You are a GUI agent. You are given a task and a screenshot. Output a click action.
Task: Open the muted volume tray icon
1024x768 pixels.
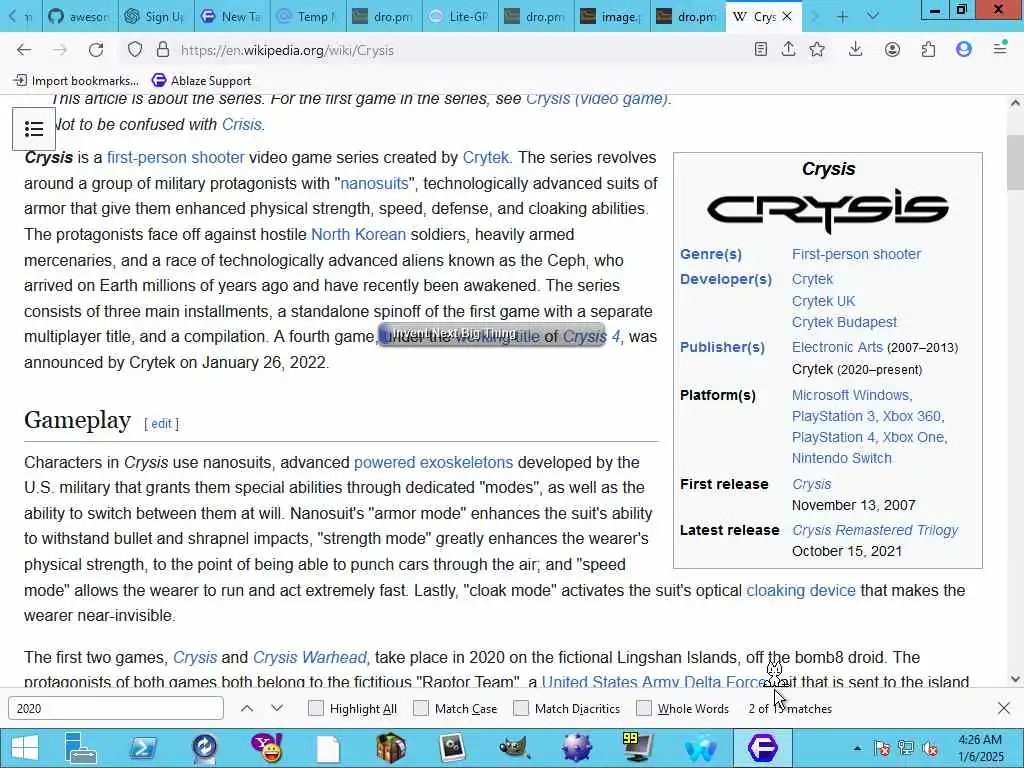(x=930, y=748)
